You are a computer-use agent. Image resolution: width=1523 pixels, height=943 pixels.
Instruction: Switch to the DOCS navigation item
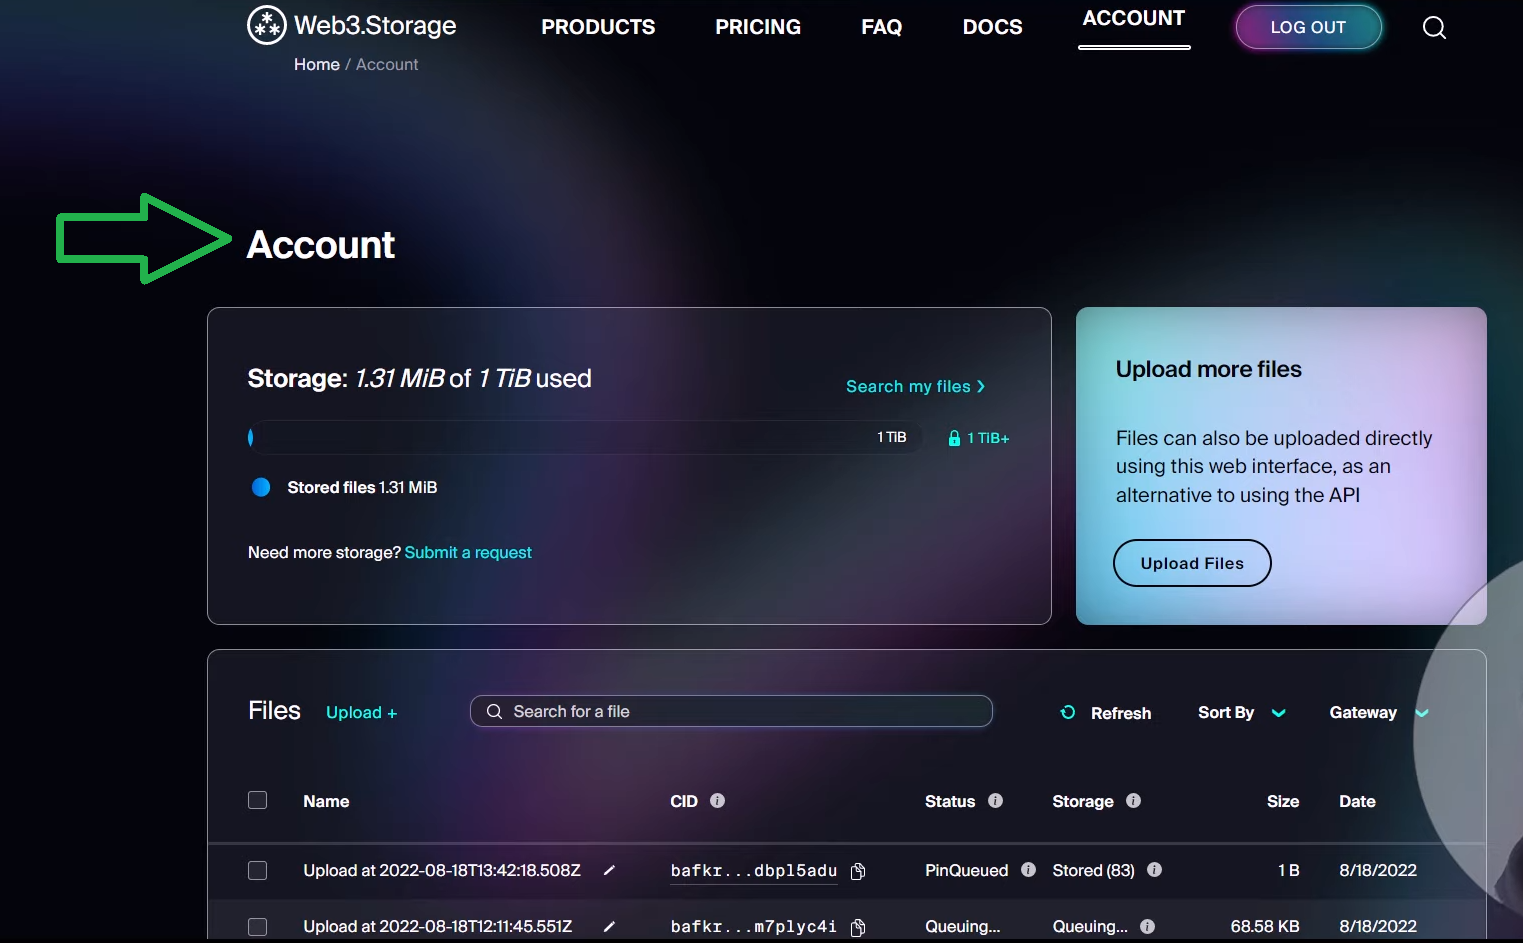tap(992, 27)
